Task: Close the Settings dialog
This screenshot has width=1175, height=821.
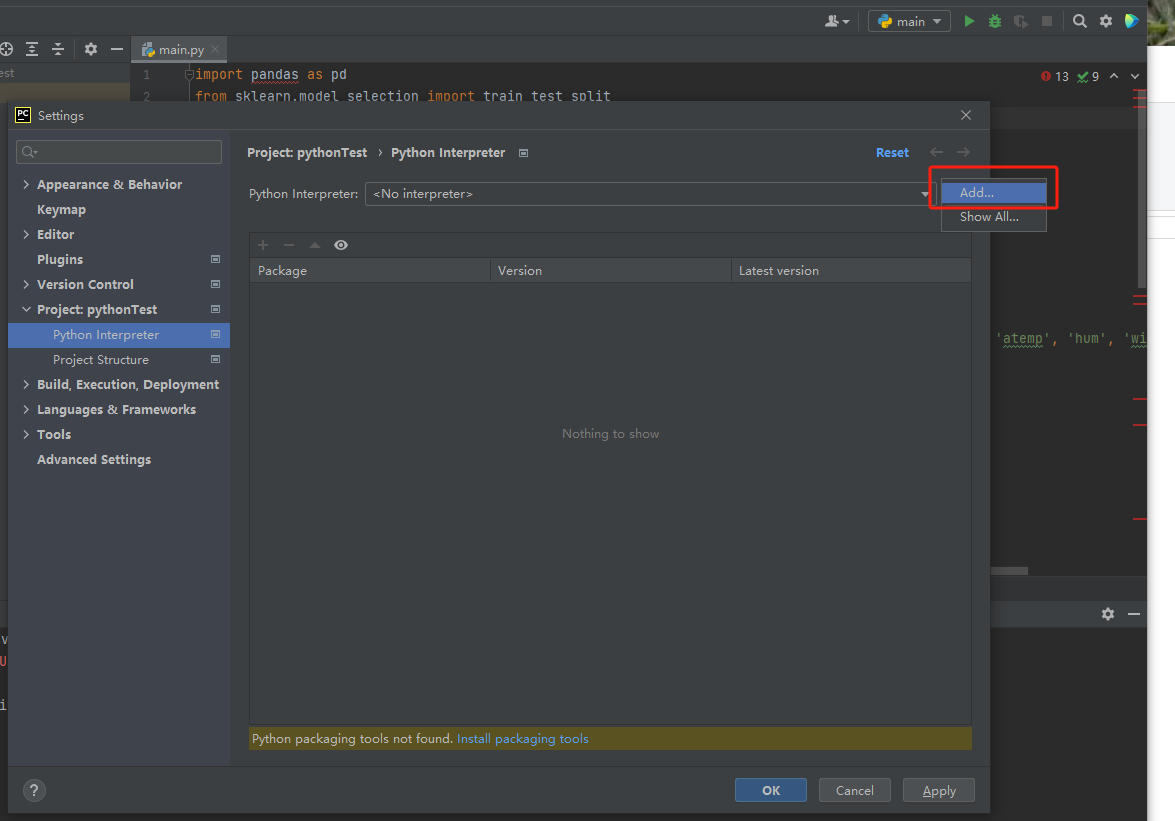Action: point(965,115)
